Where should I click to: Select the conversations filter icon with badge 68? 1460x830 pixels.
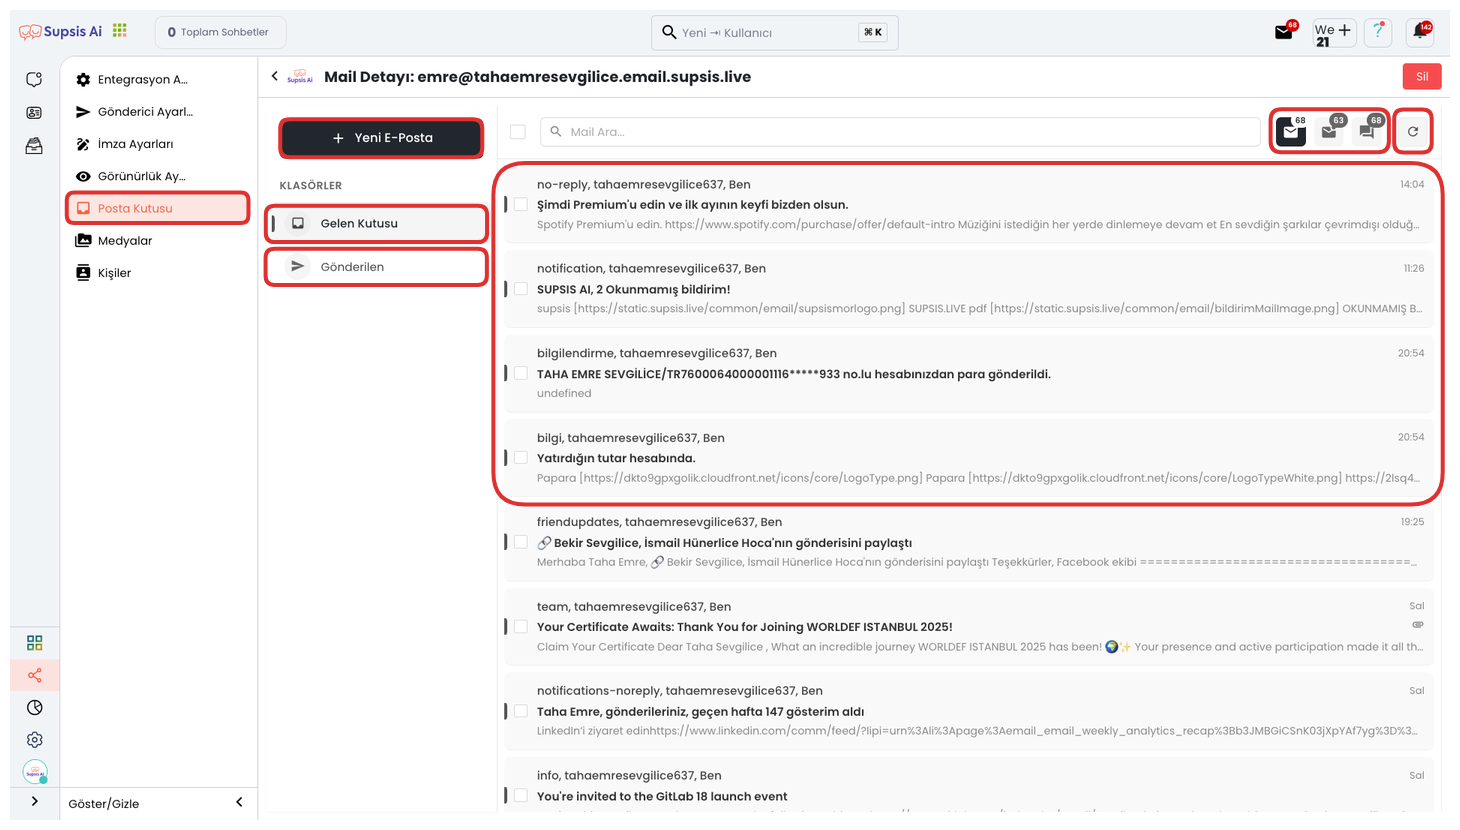tap(1367, 131)
